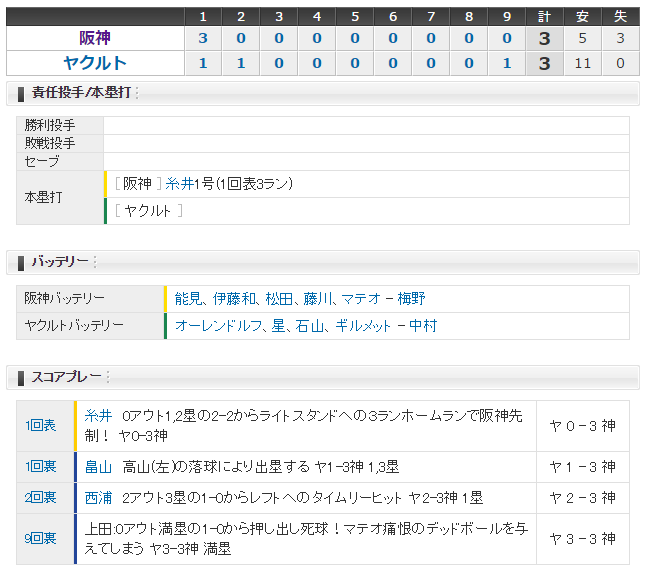Viewport: 646px width, 587px height.
Task: Open pitcher 能見 in 阪神 battery
Action: 188,299
